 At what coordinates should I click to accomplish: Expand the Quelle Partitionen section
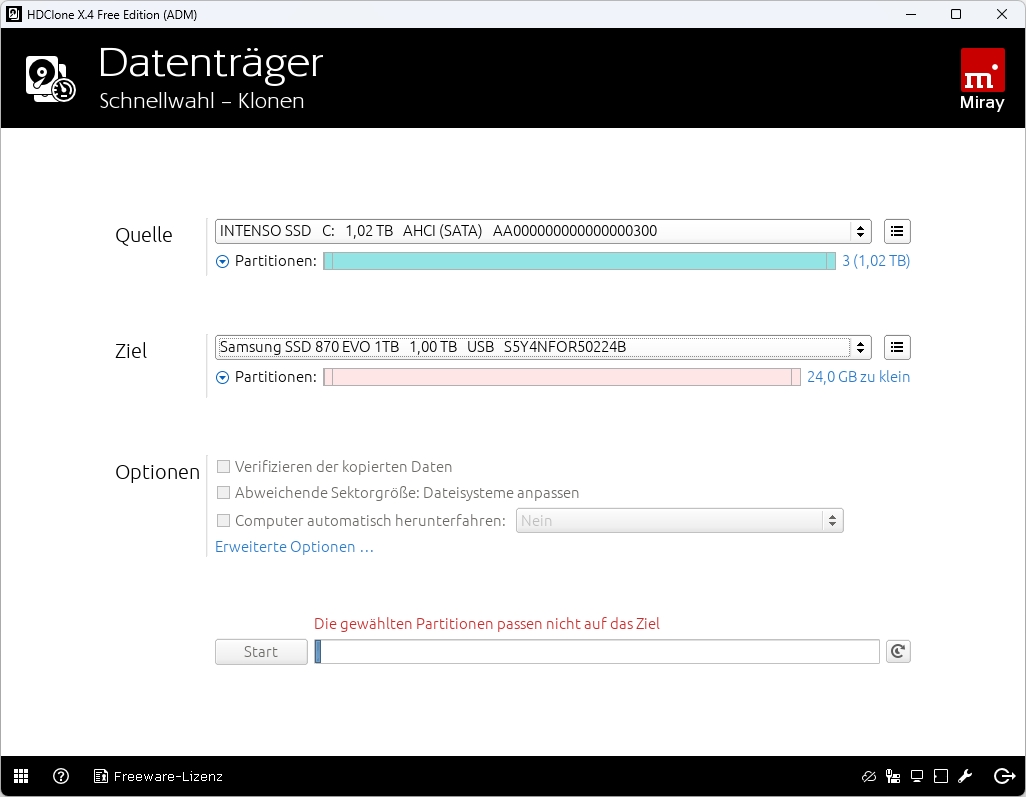pos(222,262)
